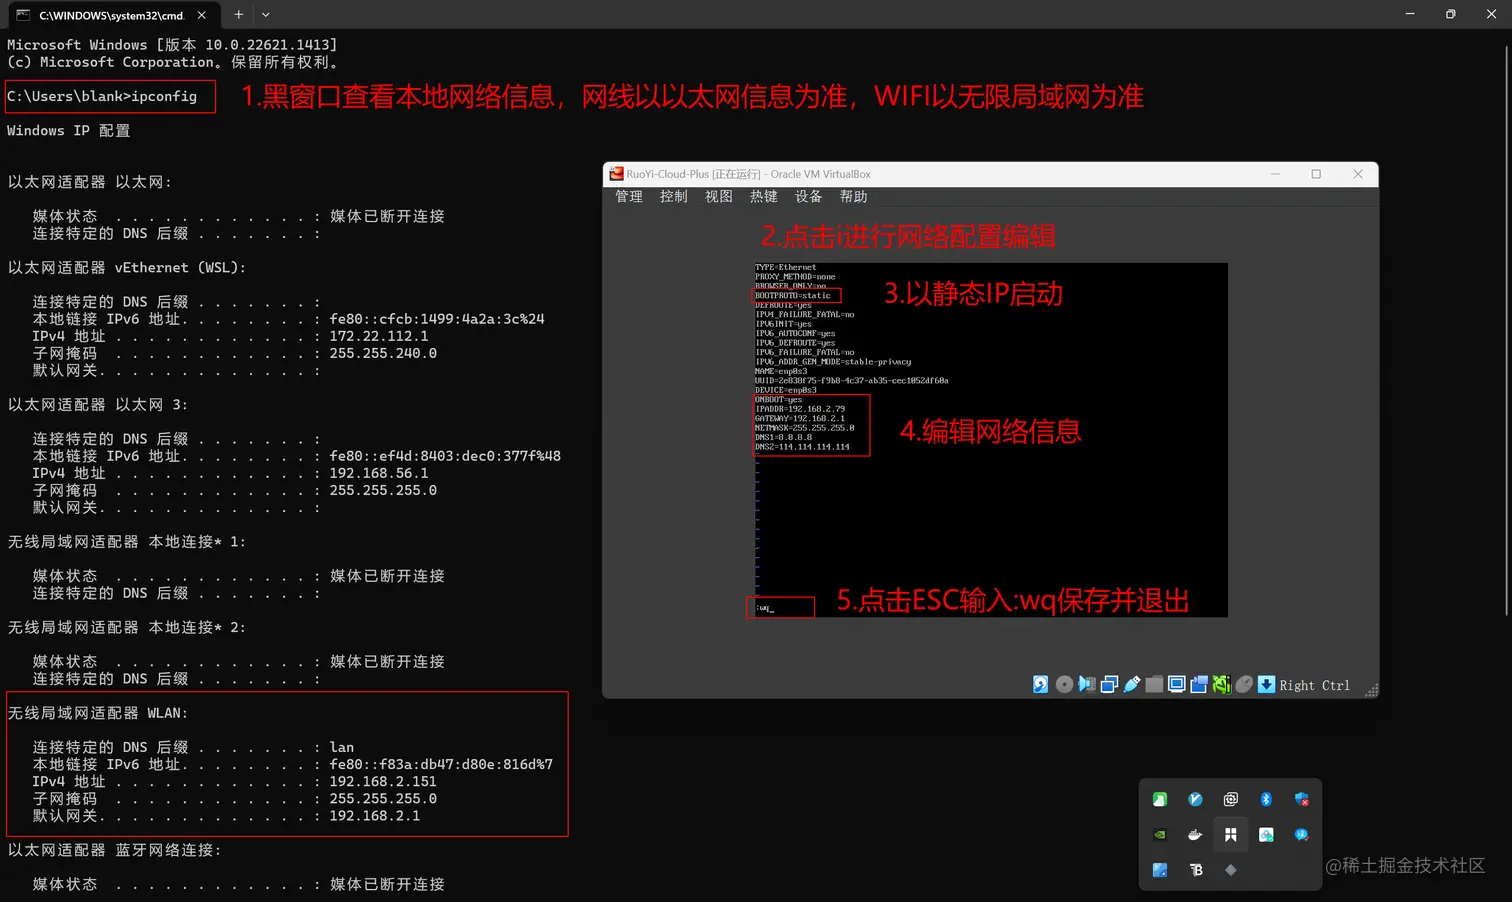This screenshot has width=1512, height=902.
Task: Open the 视图 menu in VirtualBox
Action: pos(719,196)
